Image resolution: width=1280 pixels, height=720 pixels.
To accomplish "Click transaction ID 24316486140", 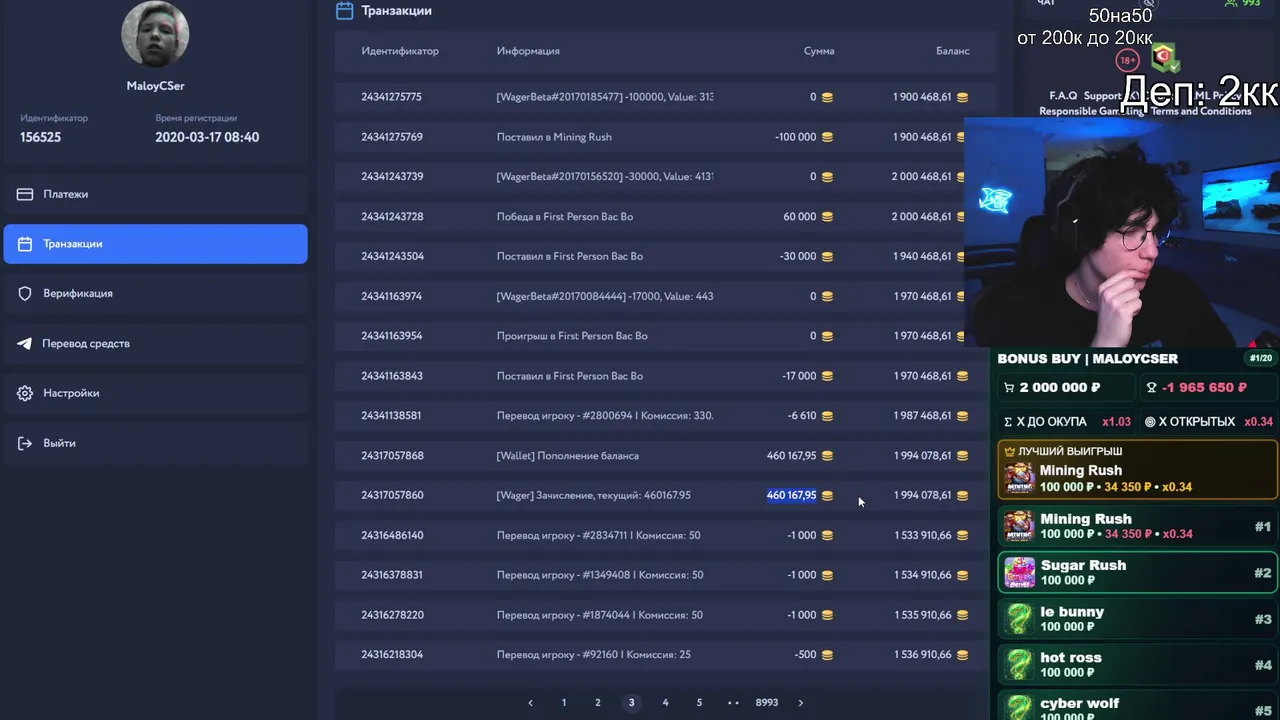I will pos(392,535).
